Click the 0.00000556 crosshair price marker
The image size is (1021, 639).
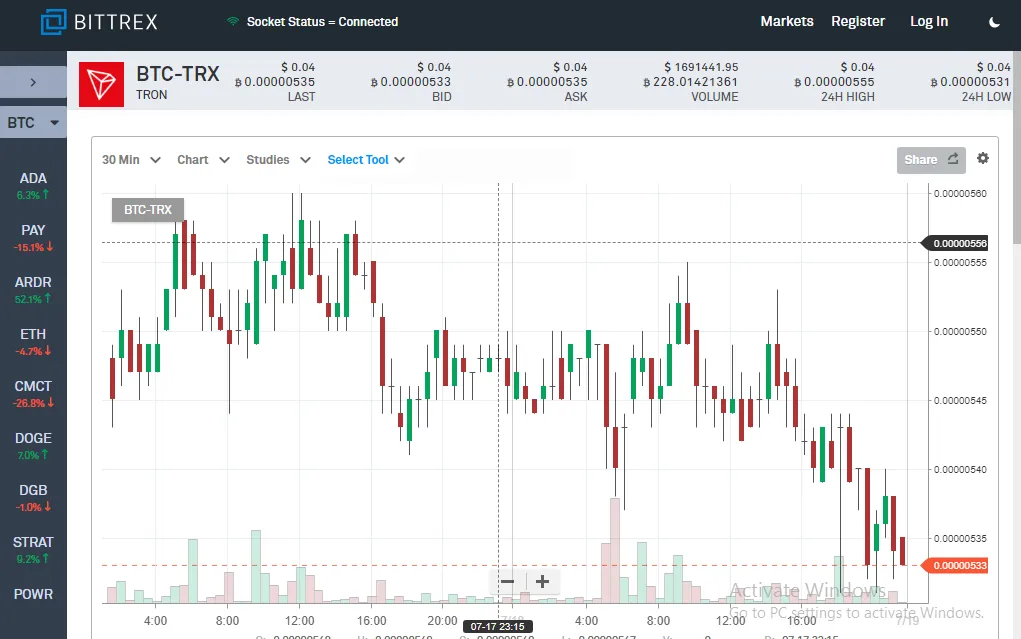tap(955, 243)
